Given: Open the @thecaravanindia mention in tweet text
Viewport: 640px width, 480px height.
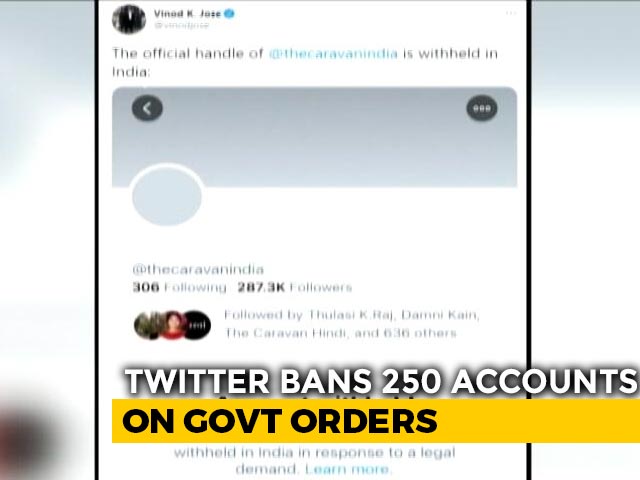Looking at the screenshot, I should click(x=333, y=54).
